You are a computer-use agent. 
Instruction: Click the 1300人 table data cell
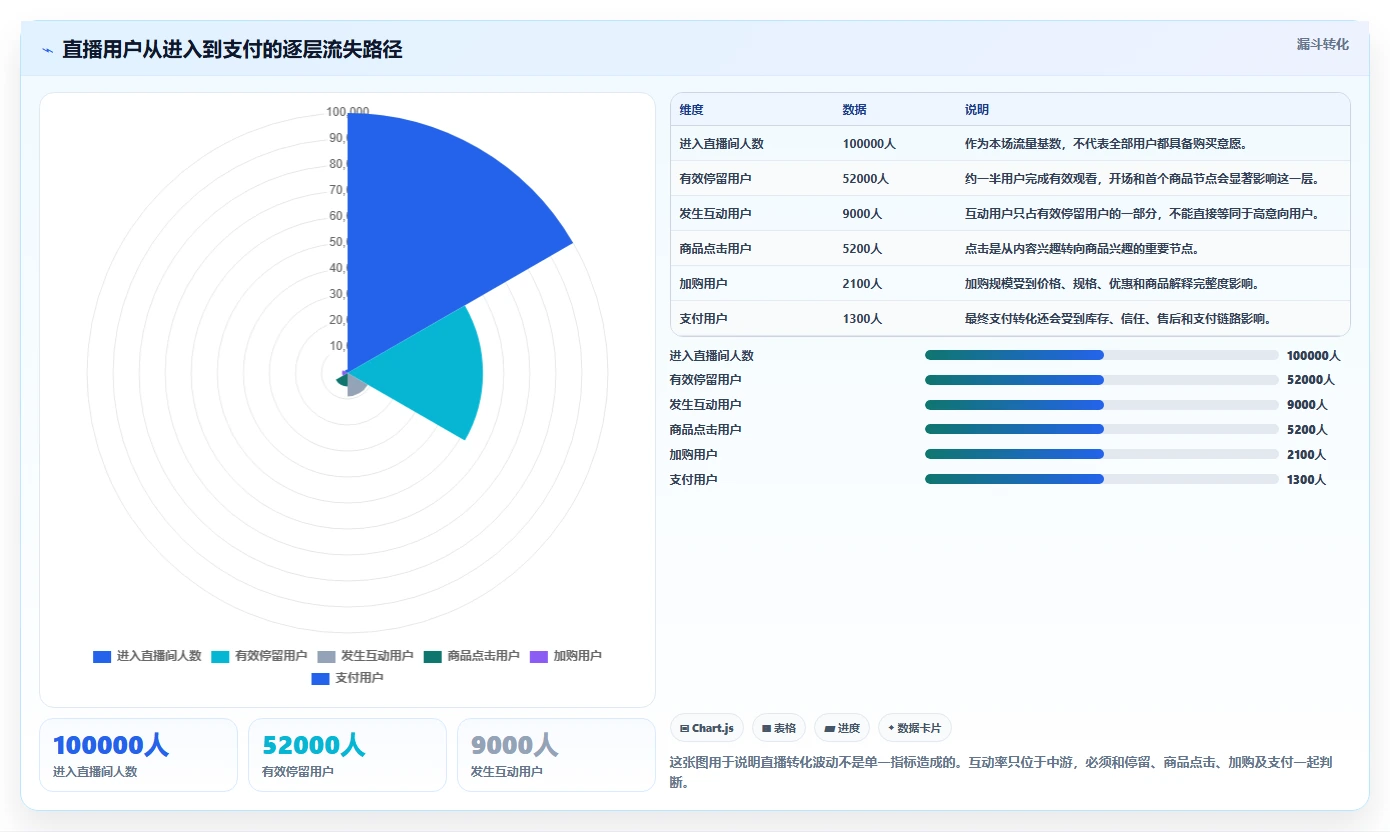862,319
